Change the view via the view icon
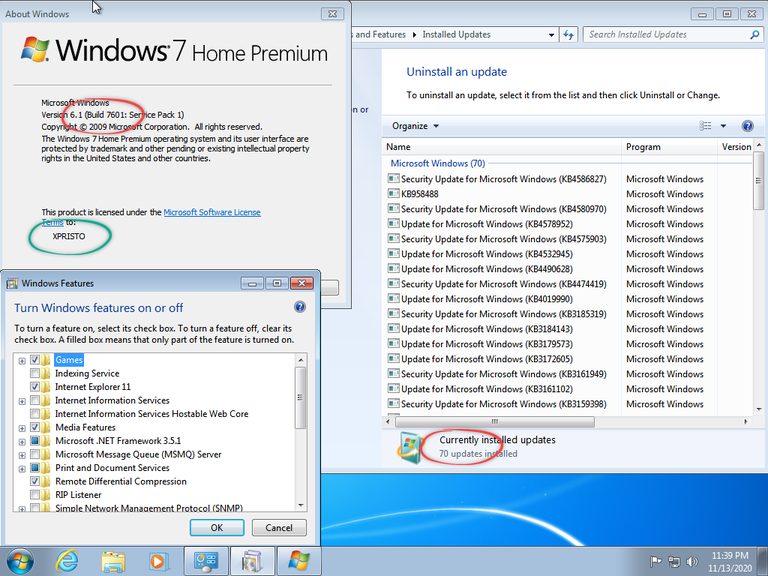Image resolution: width=768 pixels, height=576 pixels. pos(705,126)
